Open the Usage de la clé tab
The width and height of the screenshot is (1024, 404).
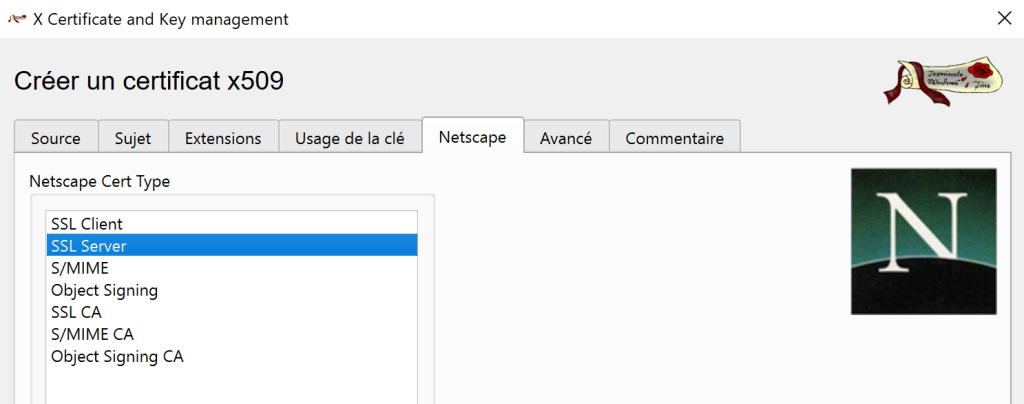pos(350,138)
